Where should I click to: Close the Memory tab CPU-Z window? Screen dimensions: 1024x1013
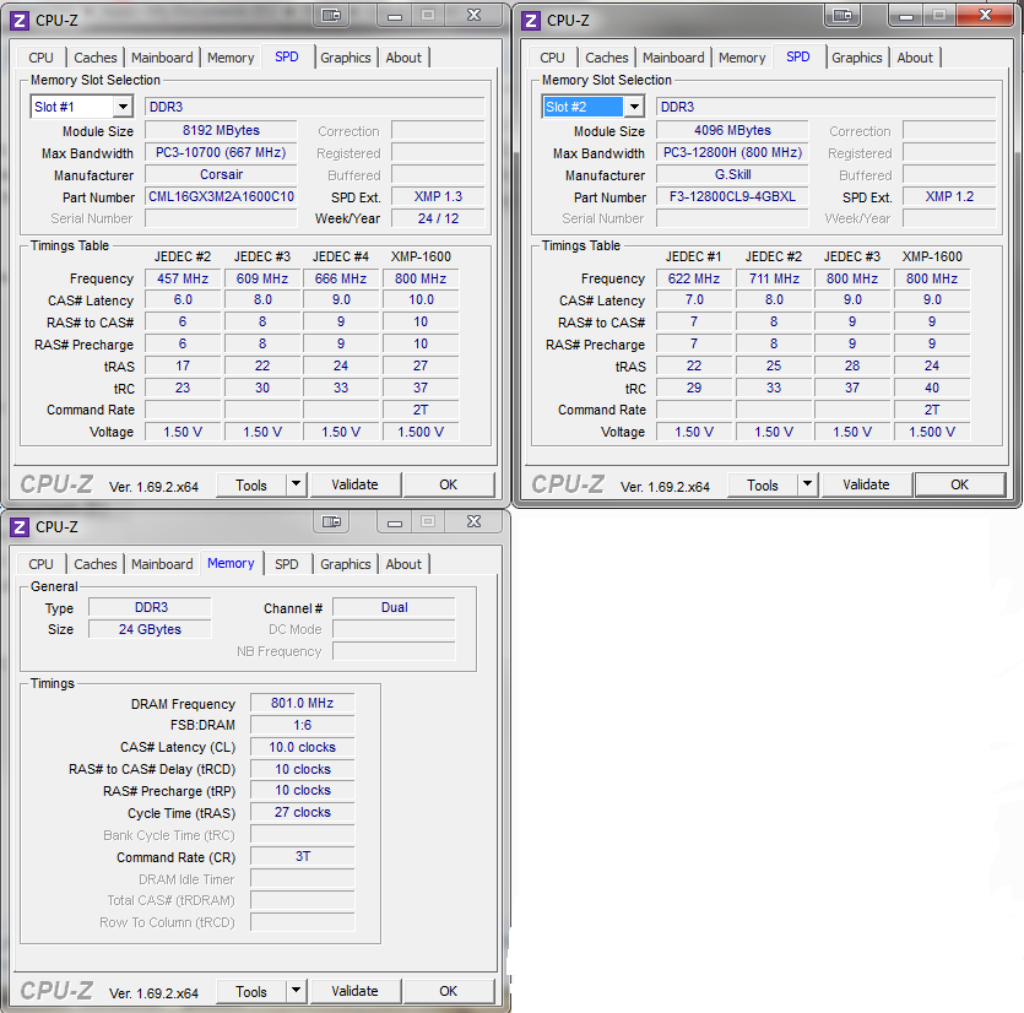click(474, 521)
